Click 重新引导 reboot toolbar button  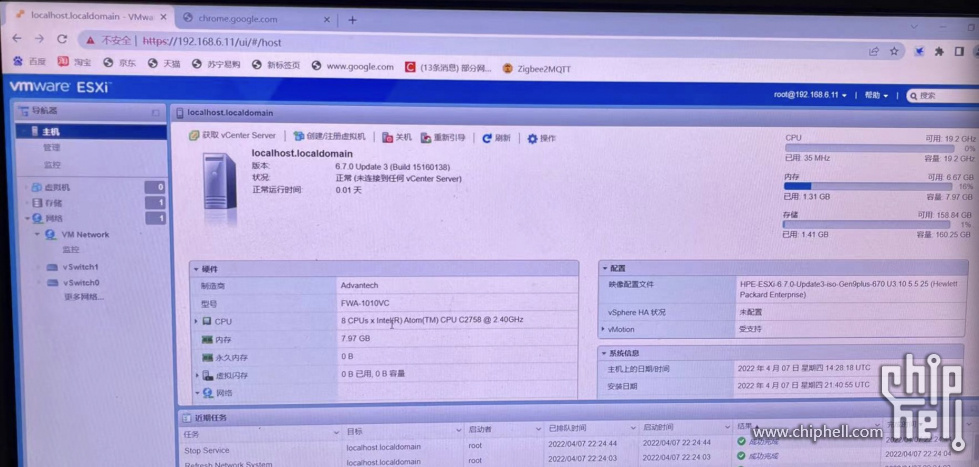coord(443,138)
